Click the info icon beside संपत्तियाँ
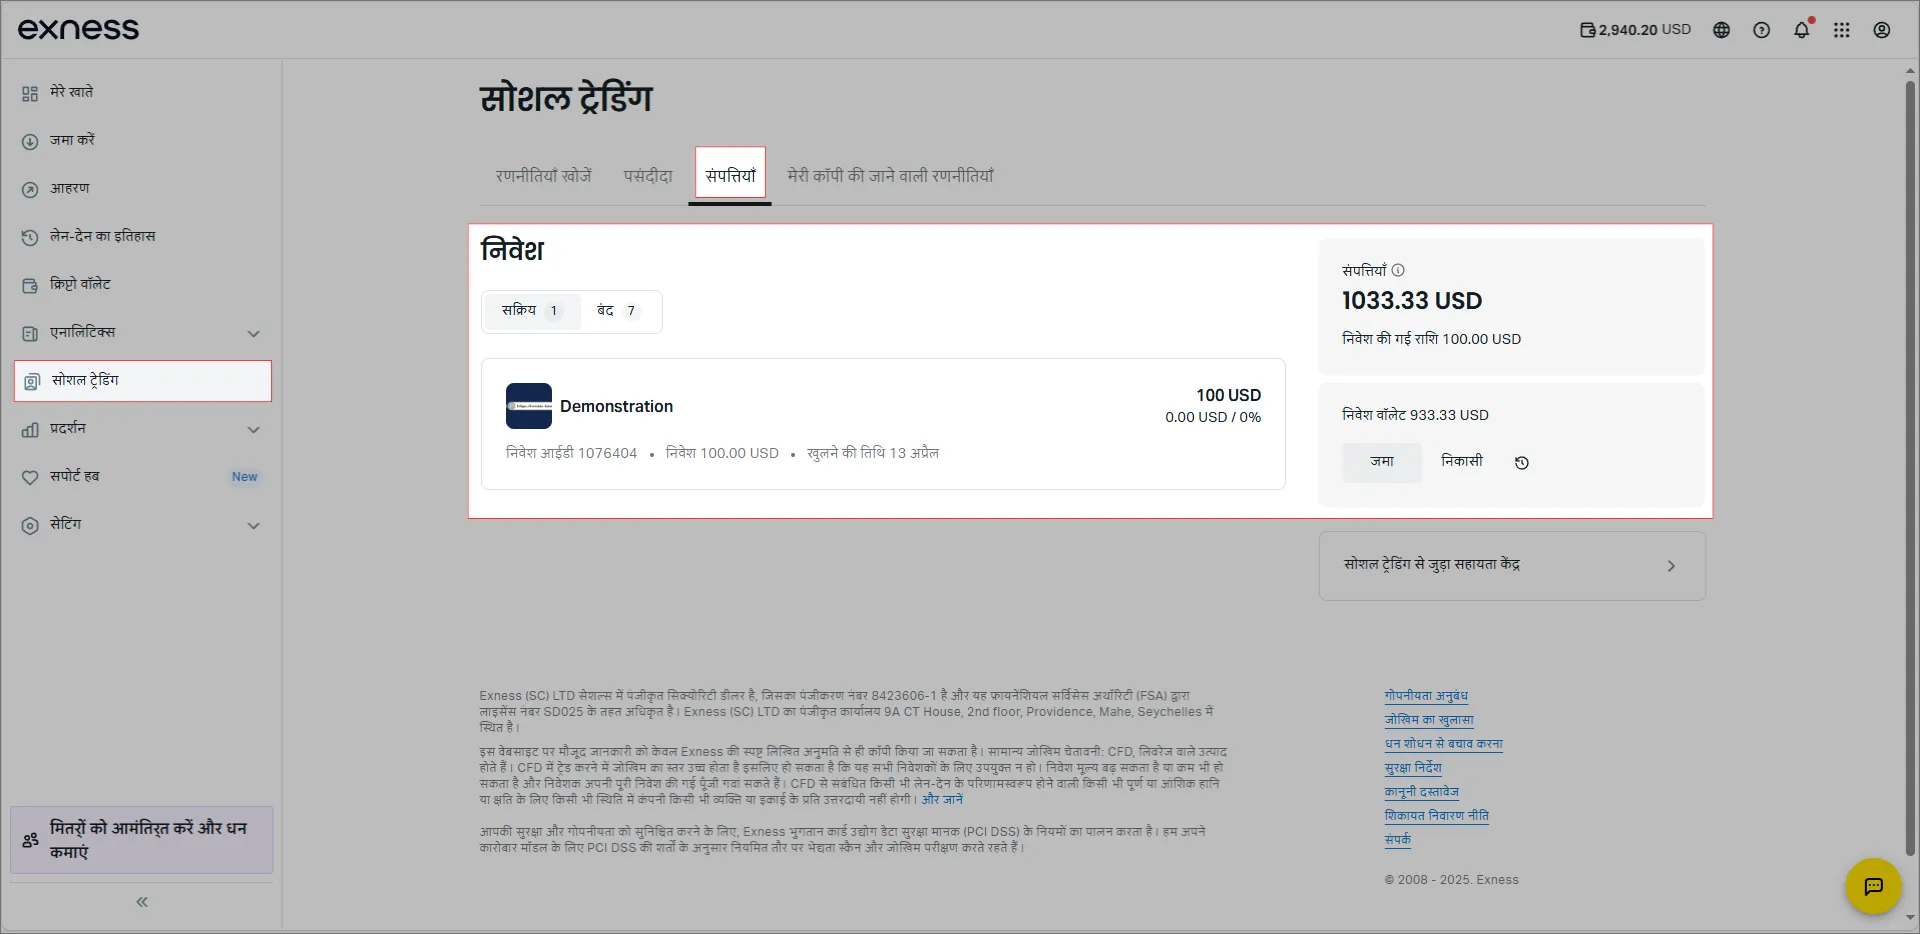The image size is (1920, 934). tap(1398, 270)
